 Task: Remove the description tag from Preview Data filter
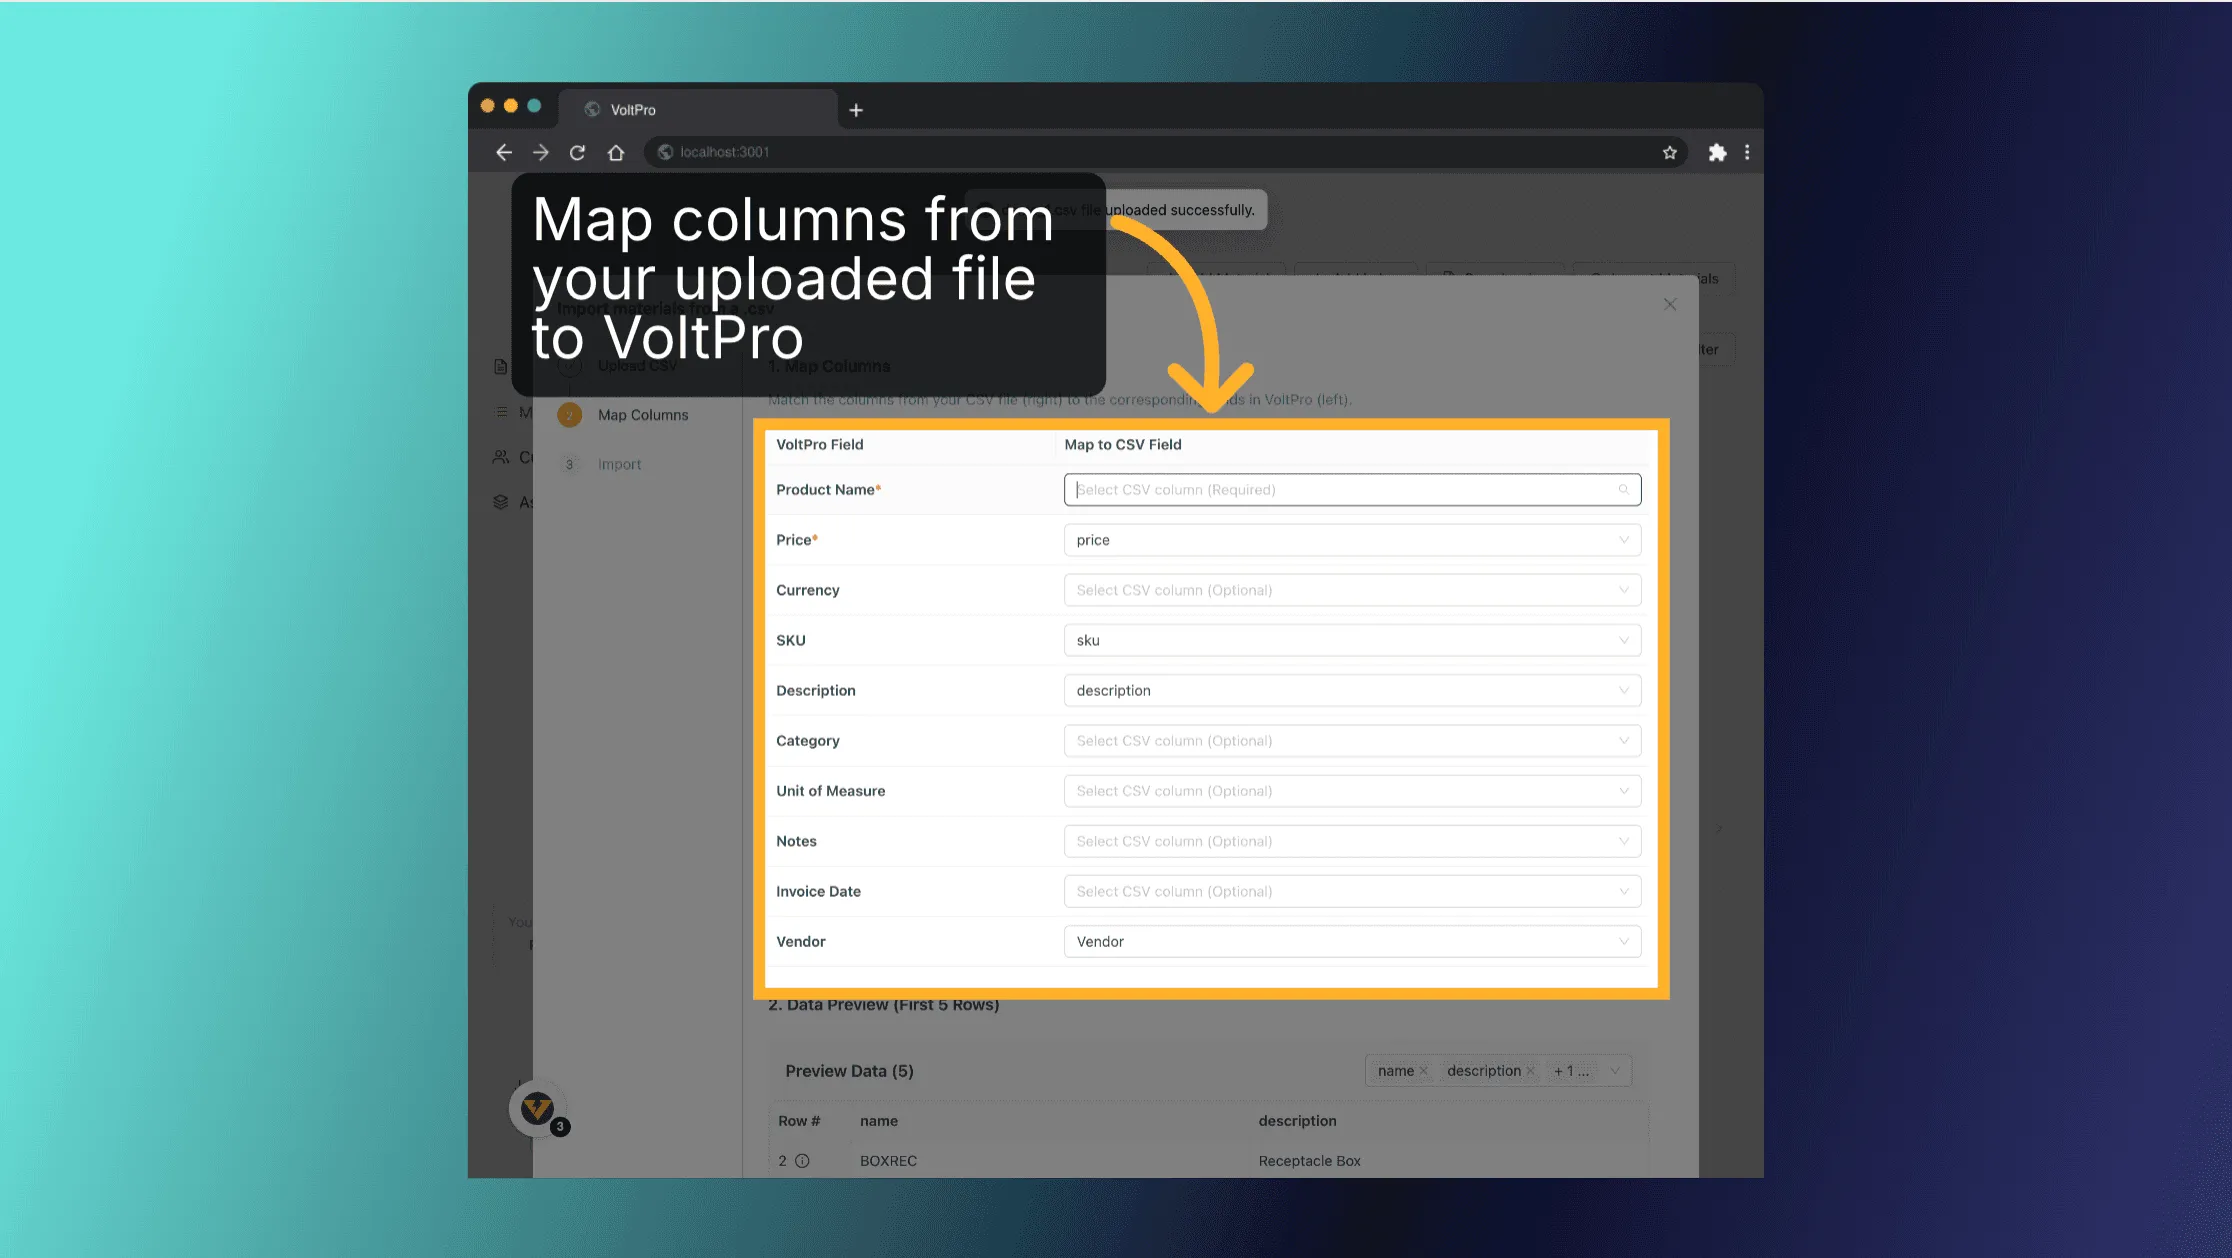click(1531, 1071)
